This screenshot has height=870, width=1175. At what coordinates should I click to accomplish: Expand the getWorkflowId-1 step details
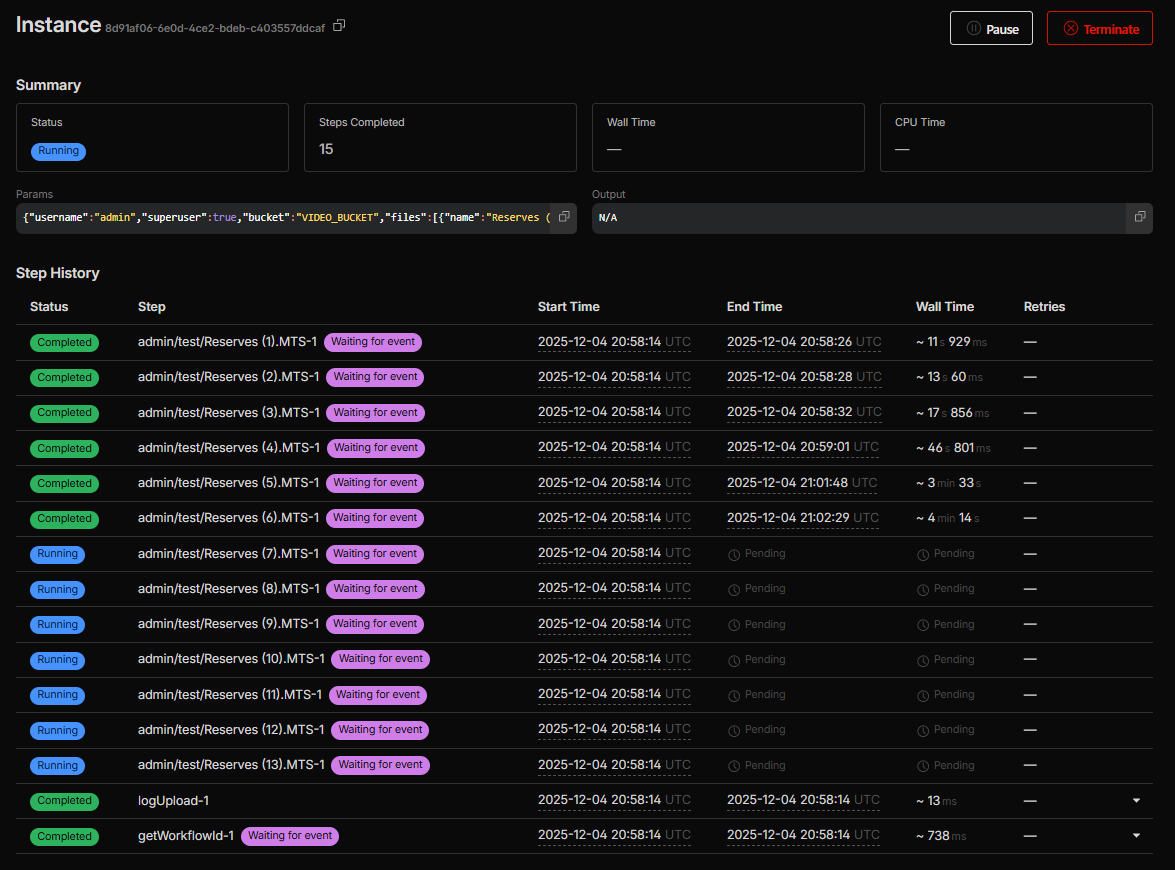(x=1136, y=836)
